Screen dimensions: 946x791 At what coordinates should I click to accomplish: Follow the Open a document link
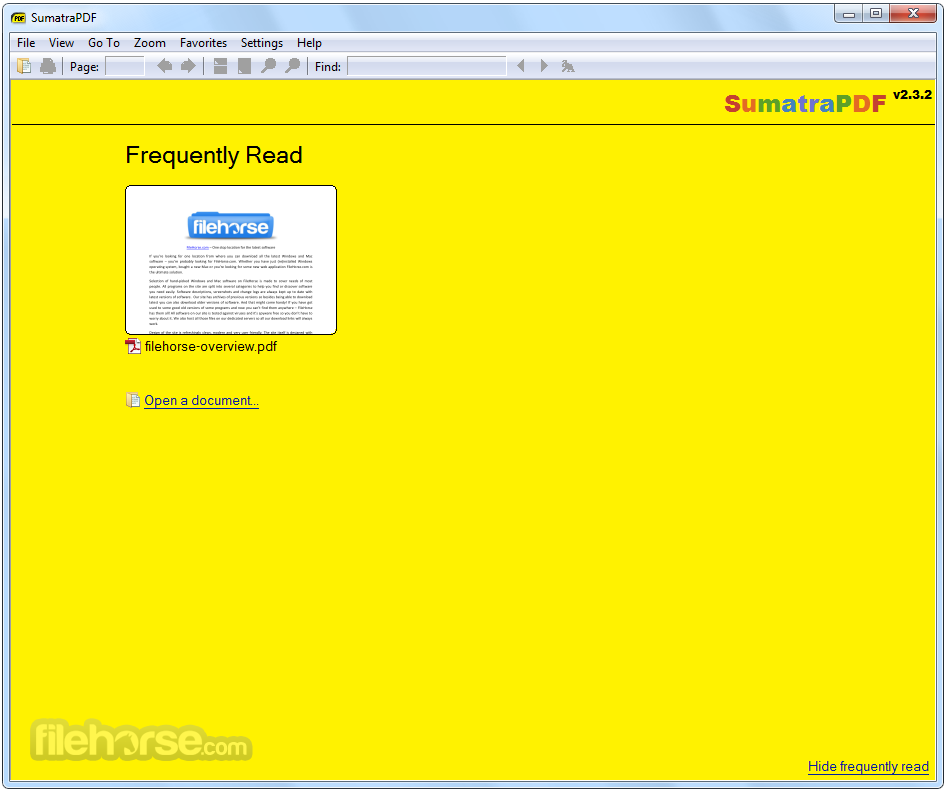[x=201, y=400]
